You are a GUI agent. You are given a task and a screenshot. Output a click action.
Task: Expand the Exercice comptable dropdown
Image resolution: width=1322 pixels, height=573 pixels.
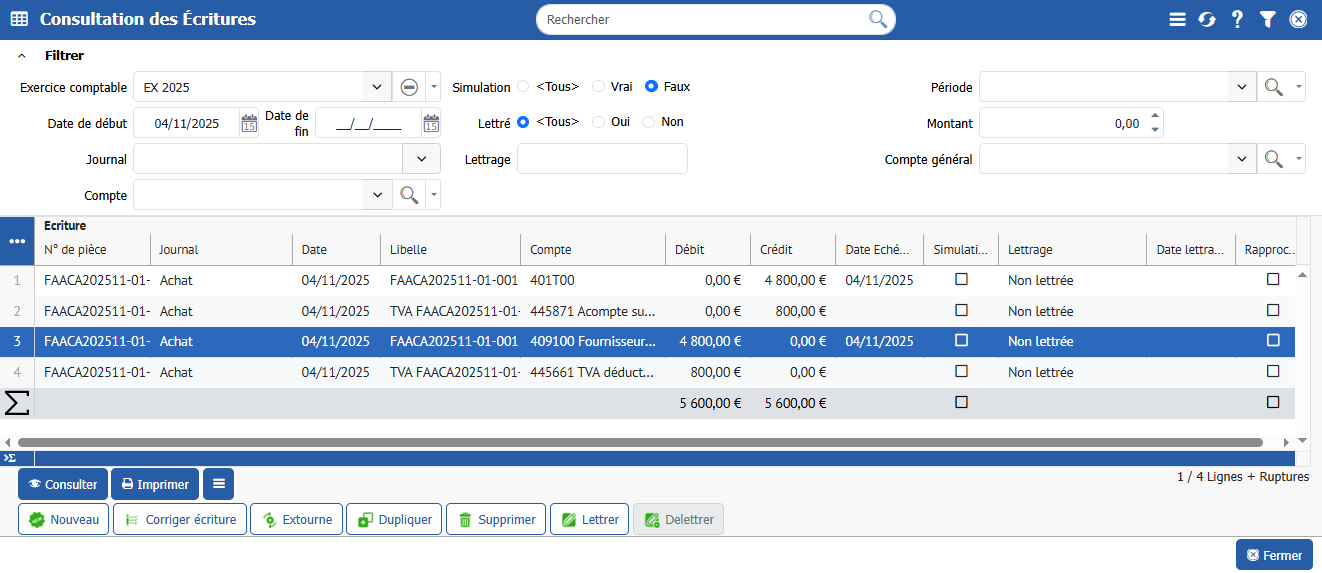click(x=376, y=87)
